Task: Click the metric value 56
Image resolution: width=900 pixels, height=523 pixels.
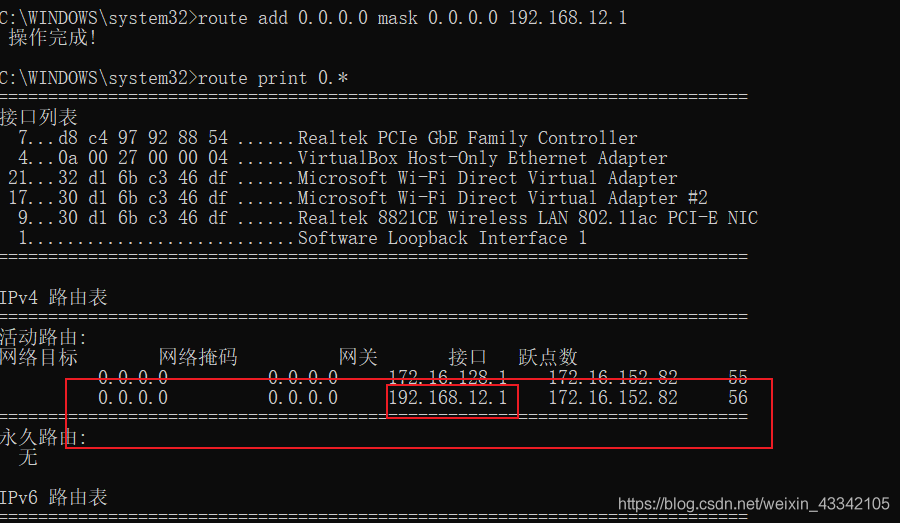Action: coord(738,398)
